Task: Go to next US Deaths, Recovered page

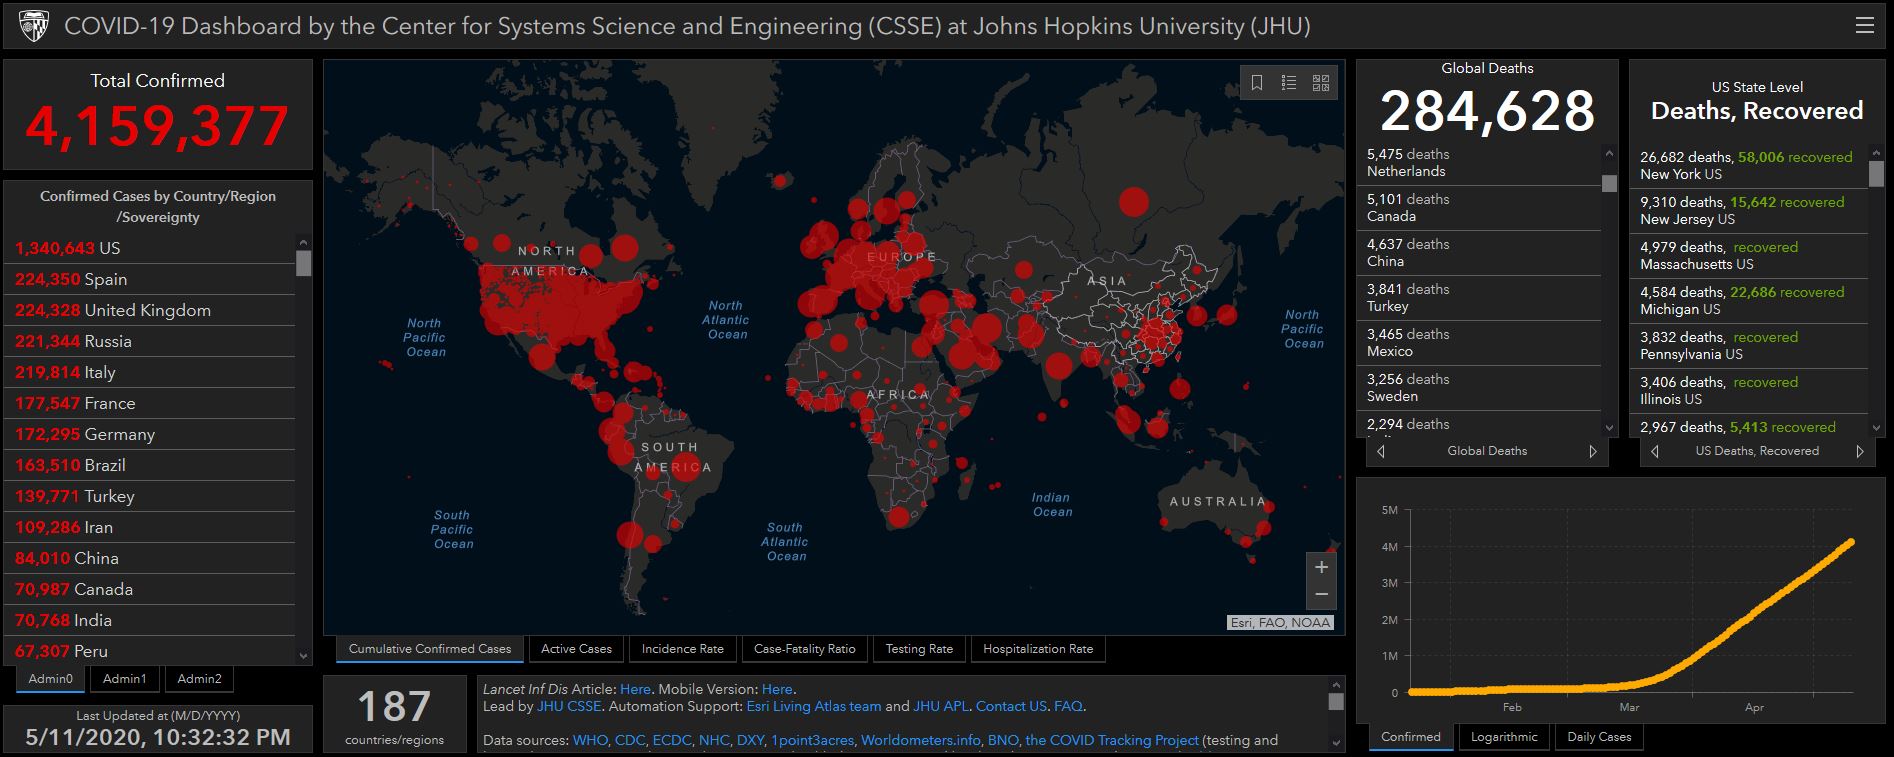Action: click(1860, 451)
